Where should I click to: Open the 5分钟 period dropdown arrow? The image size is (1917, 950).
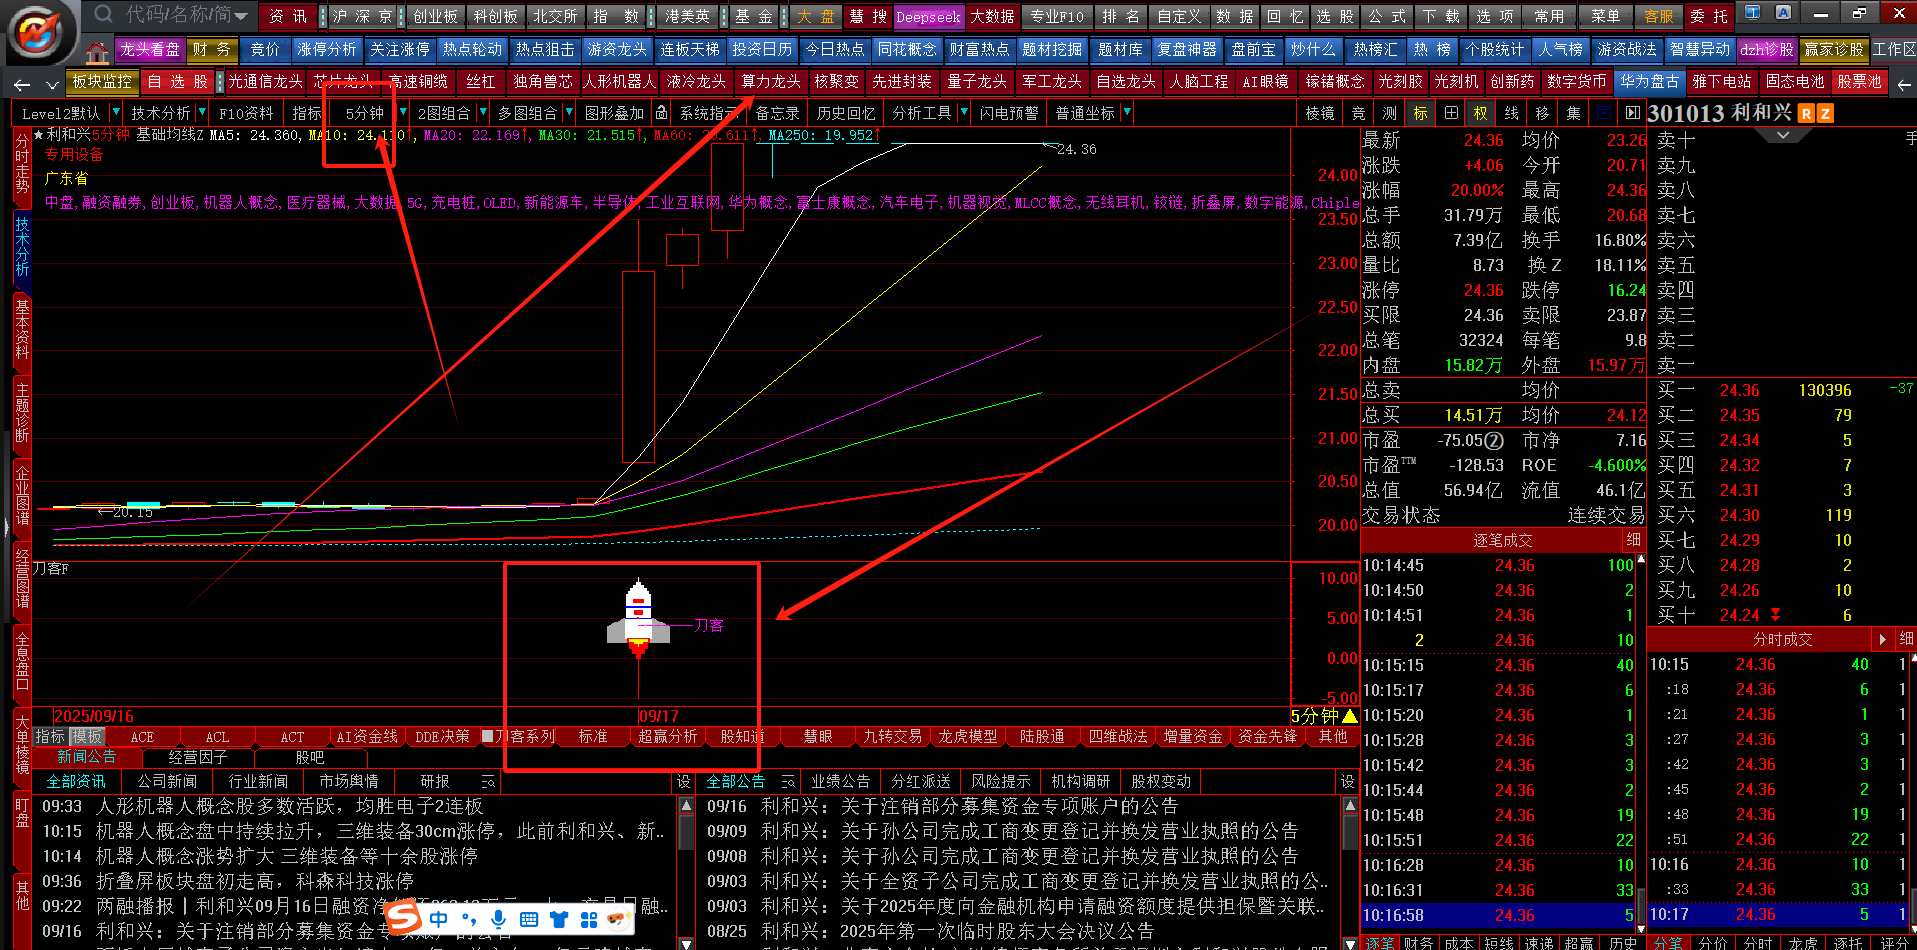pyautogui.click(x=402, y=113)
